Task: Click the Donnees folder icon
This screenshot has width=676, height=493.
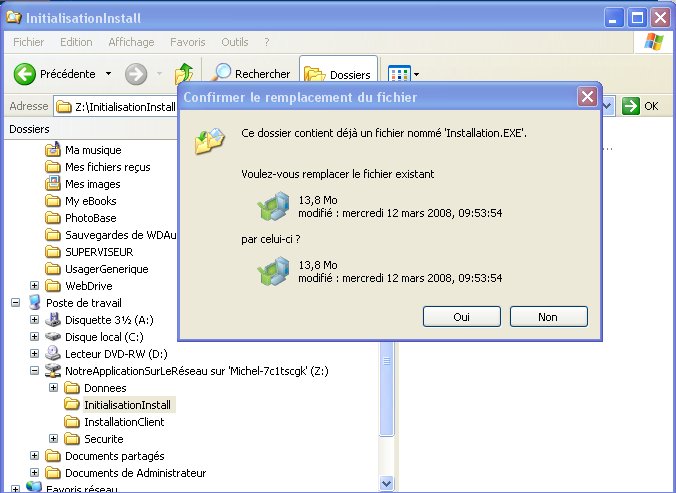Action: tap(72, 388)
